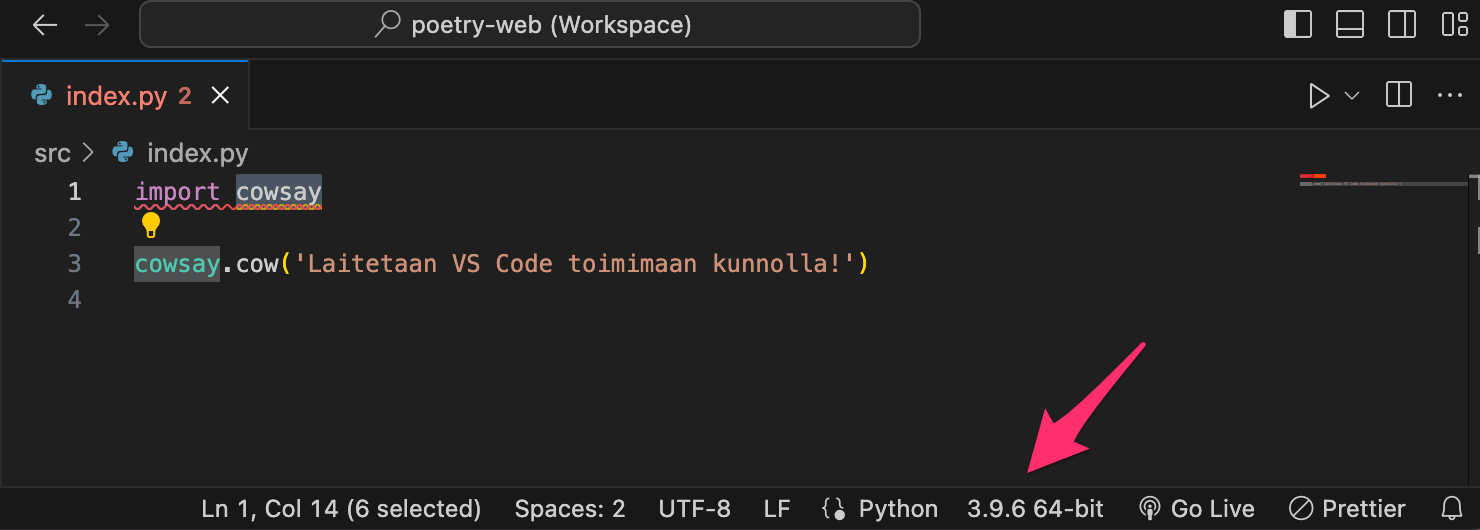
Task: Open the customize layout options
Action: 1454,24
